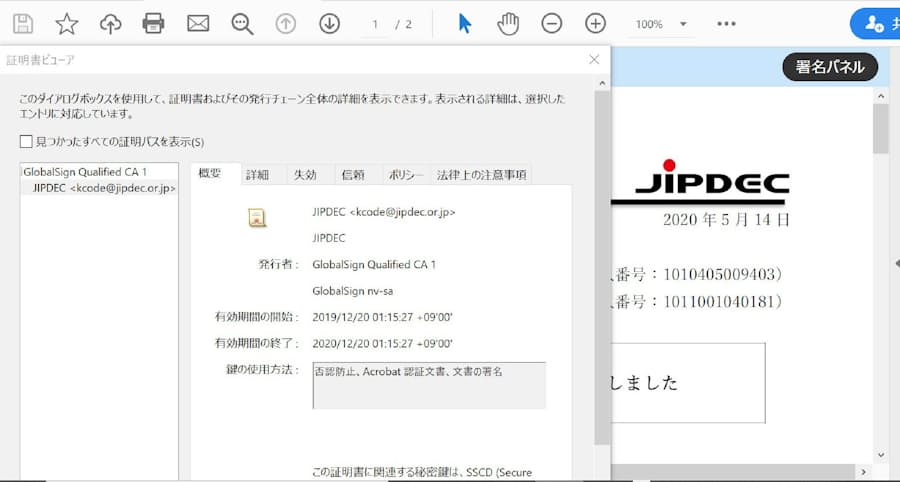Send file by email envelope icon
This screenshot has width=900, height=482.
point(198,24)
